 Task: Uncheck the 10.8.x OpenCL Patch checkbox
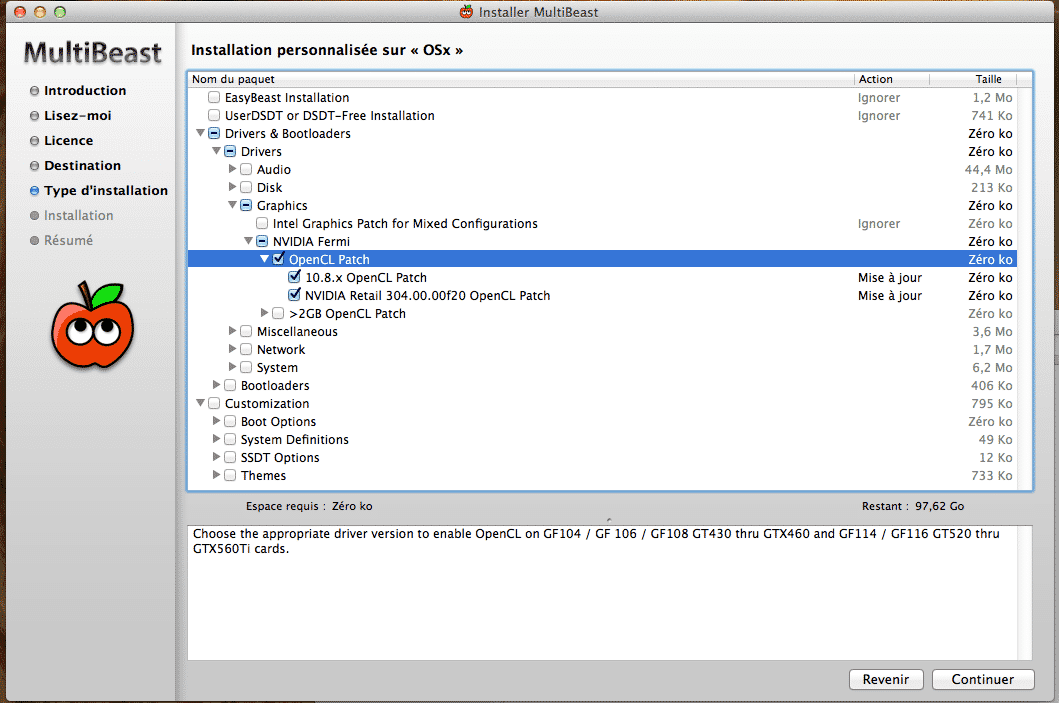click(x=294, y=278)
